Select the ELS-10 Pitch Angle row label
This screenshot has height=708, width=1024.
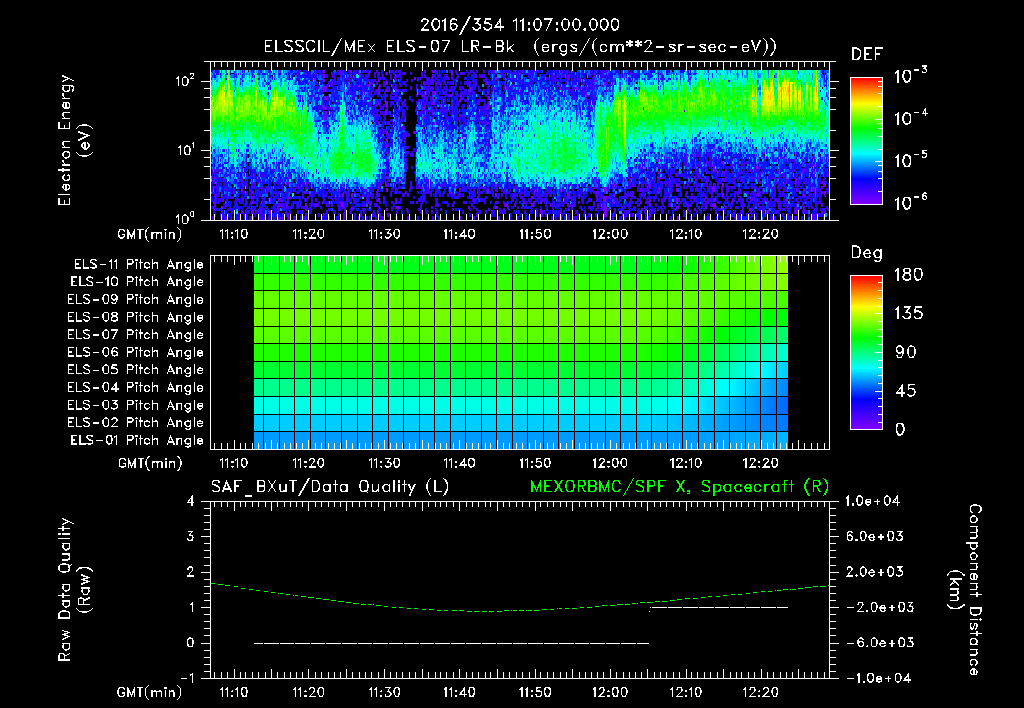(137, 282)
